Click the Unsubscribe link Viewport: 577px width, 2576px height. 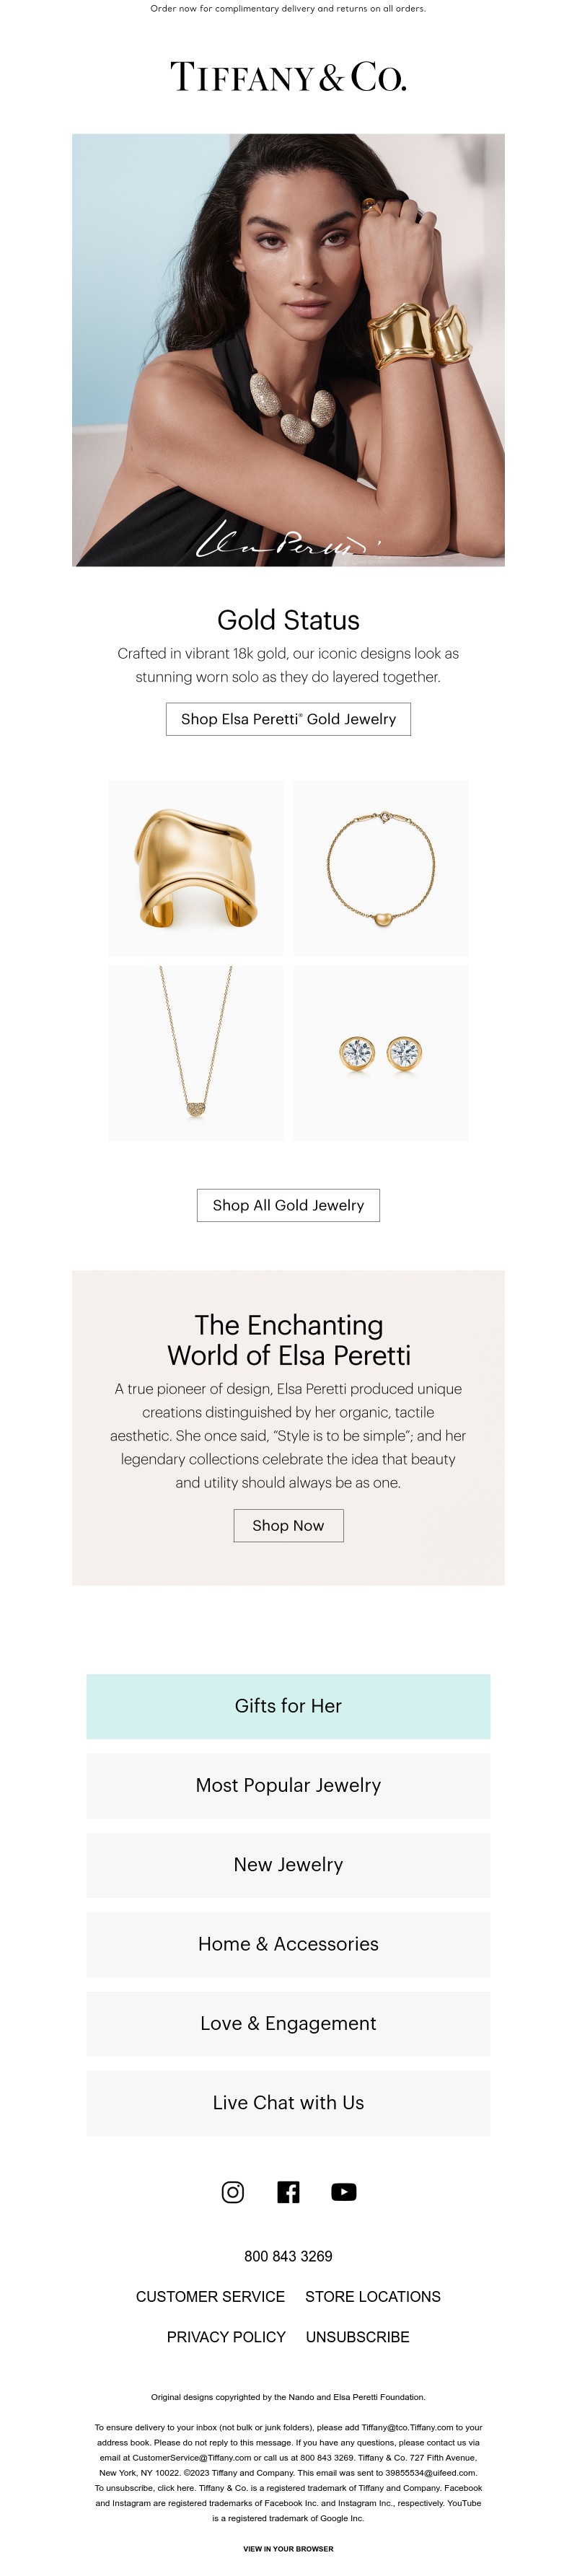click(357, 2336)
